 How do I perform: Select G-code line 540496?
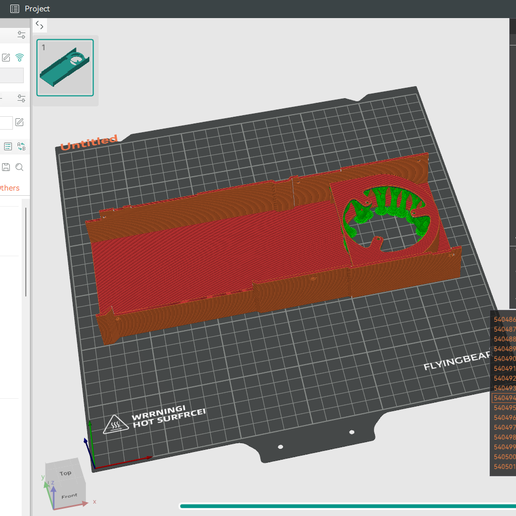point(504,418)
